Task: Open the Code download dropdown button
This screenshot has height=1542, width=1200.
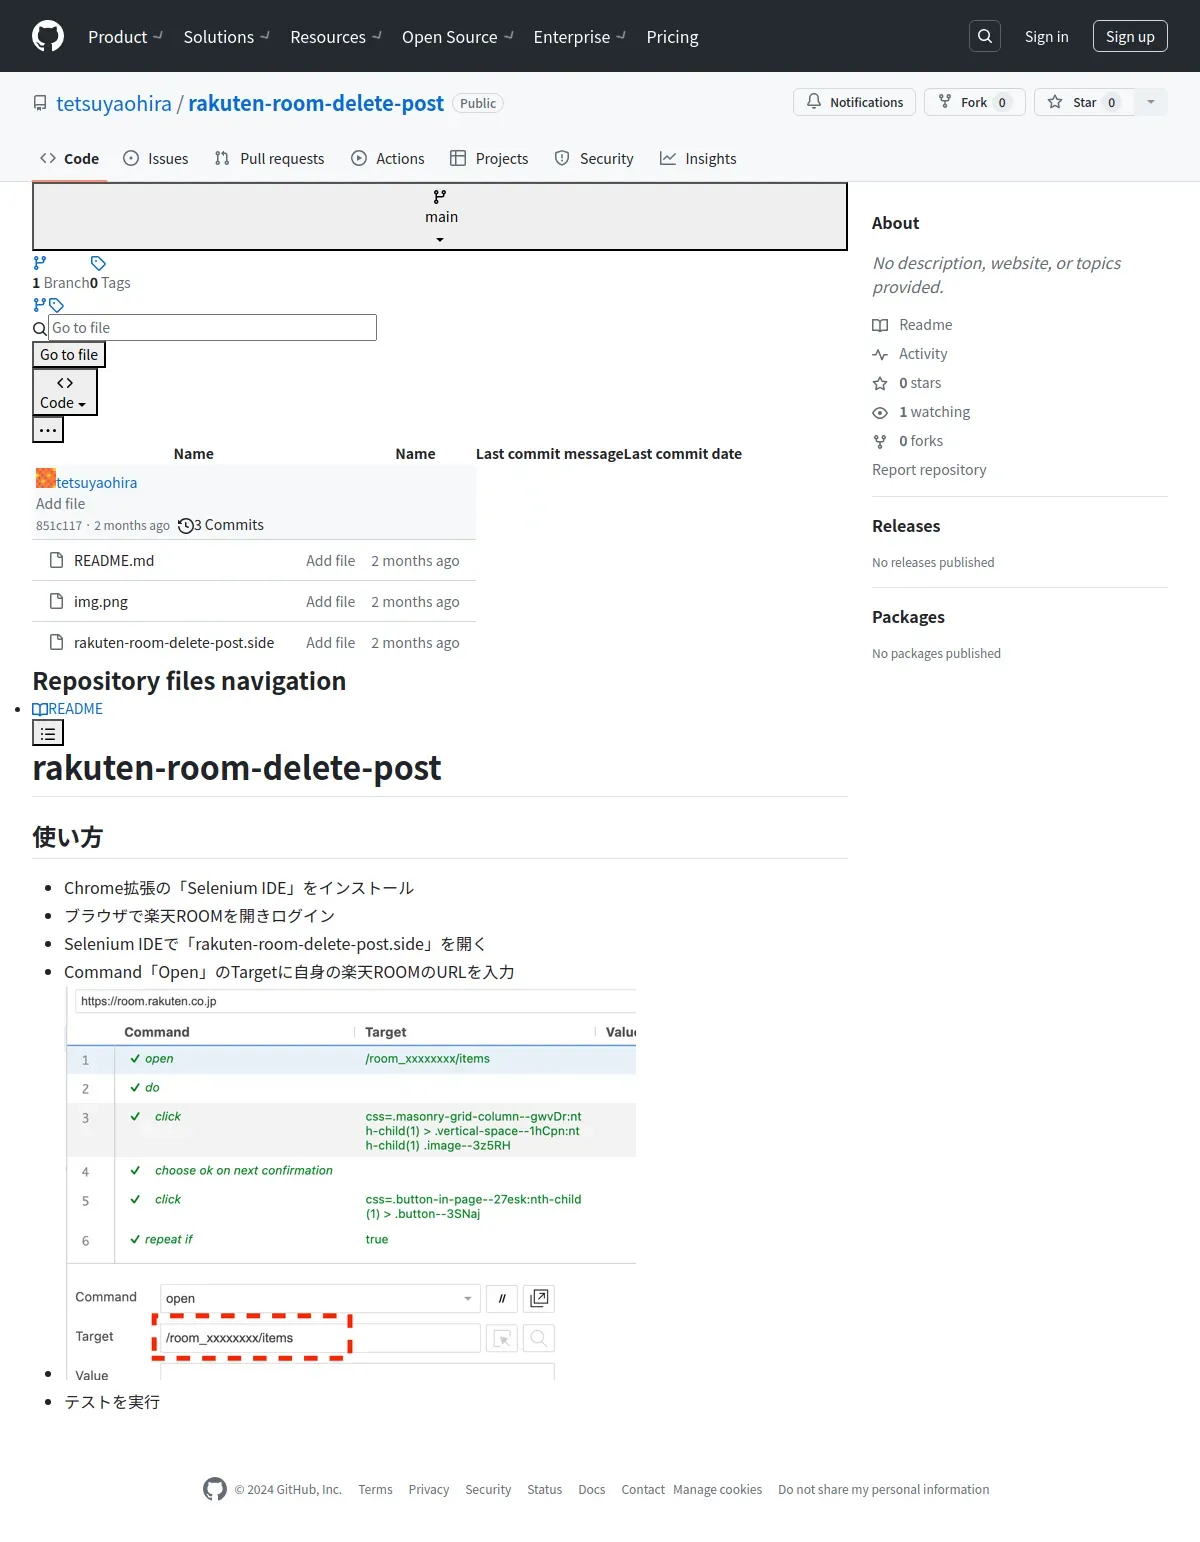Action: point(65,392)
